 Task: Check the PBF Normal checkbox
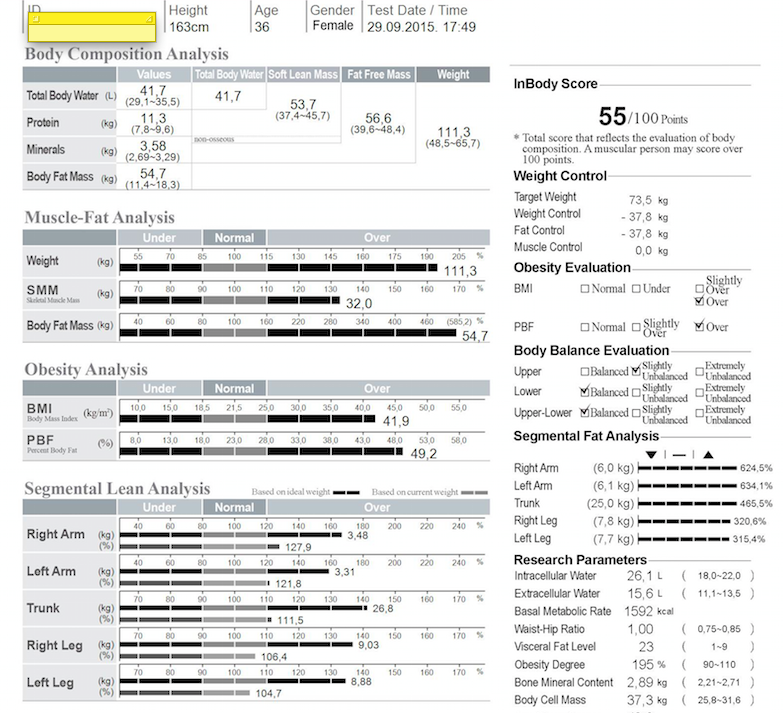(x=585, y=327)
